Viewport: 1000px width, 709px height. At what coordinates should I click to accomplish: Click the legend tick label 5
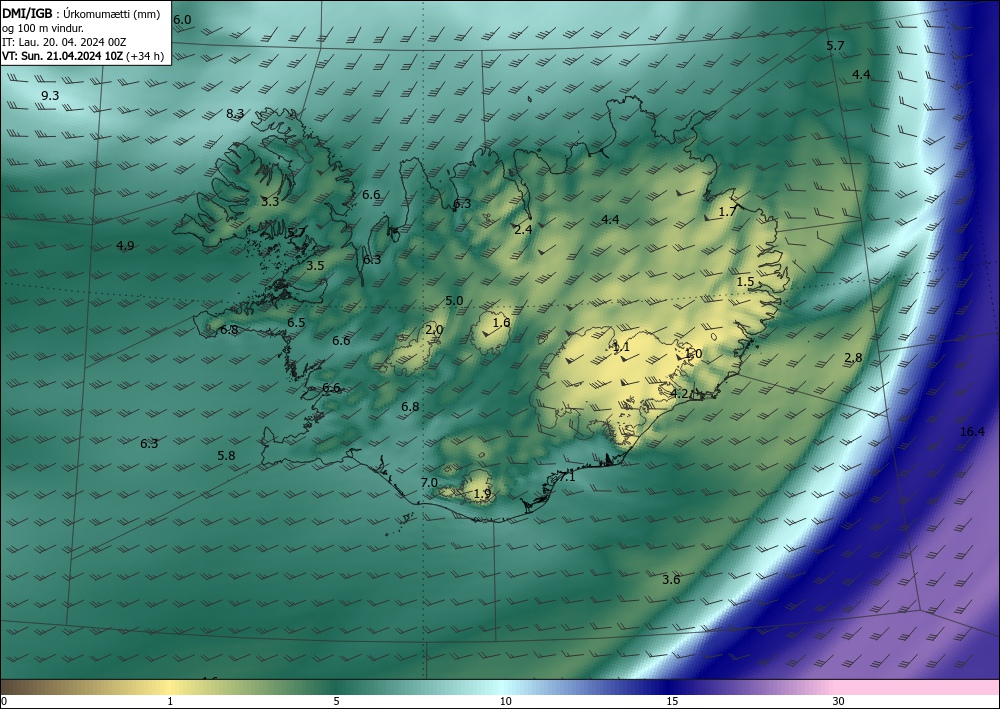[x=336, y=701]
